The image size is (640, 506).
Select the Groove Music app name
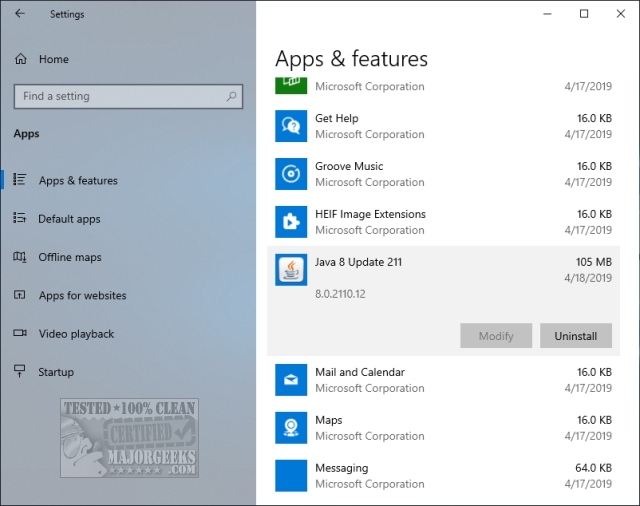(349, 166)
